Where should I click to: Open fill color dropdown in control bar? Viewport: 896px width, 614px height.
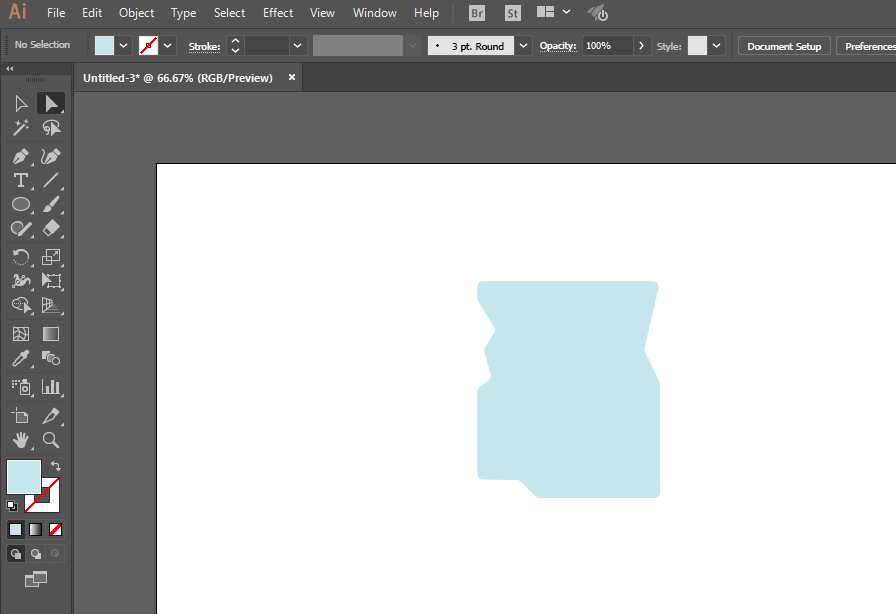coord(123,46)
